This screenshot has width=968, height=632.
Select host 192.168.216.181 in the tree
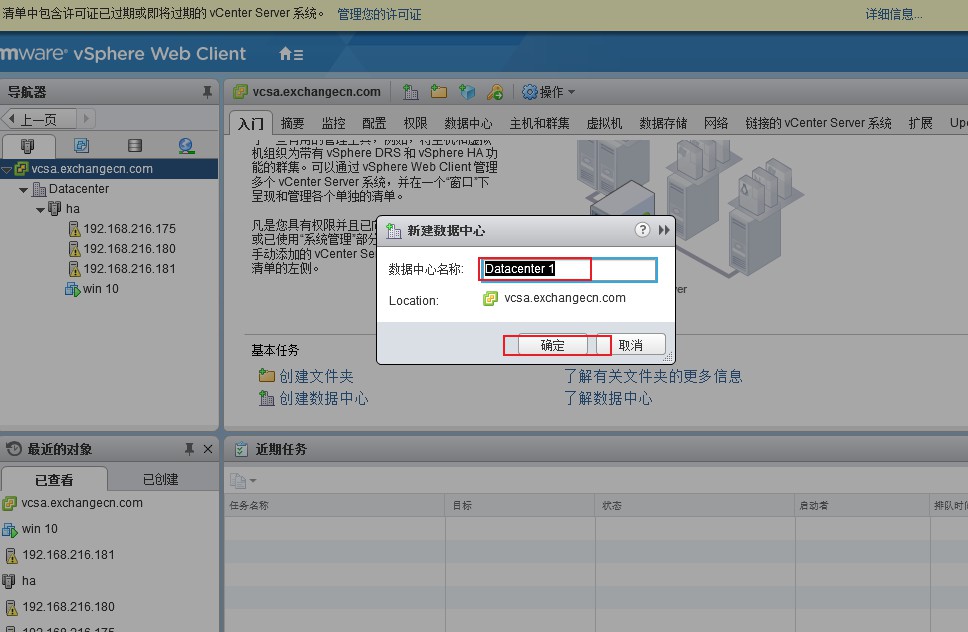(x=130, y=268)
